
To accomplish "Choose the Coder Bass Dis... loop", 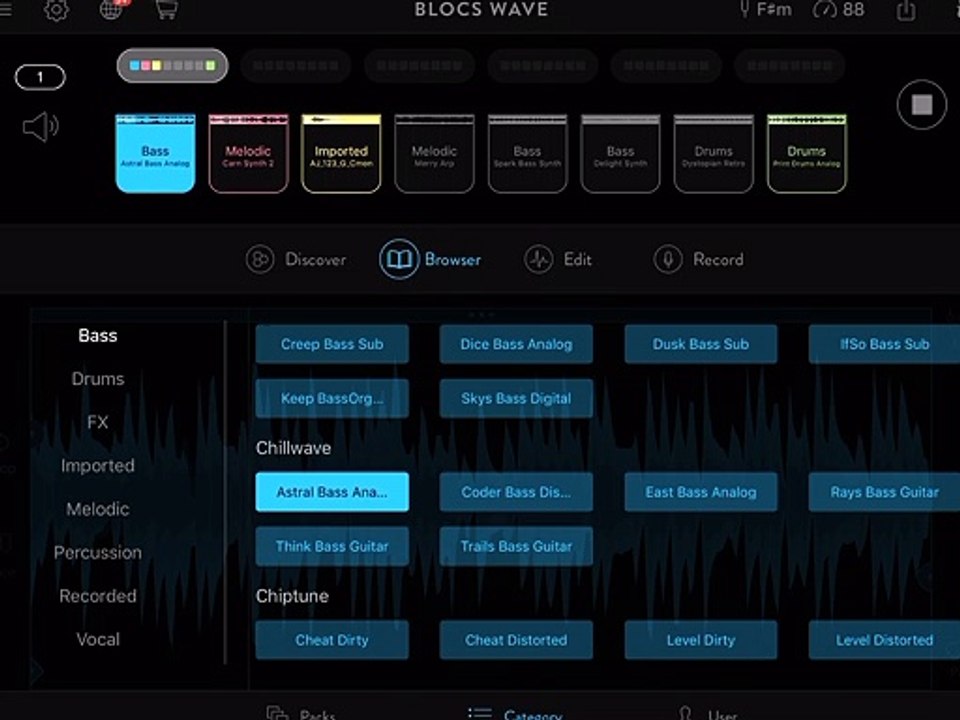I will (x=516, y=492).
